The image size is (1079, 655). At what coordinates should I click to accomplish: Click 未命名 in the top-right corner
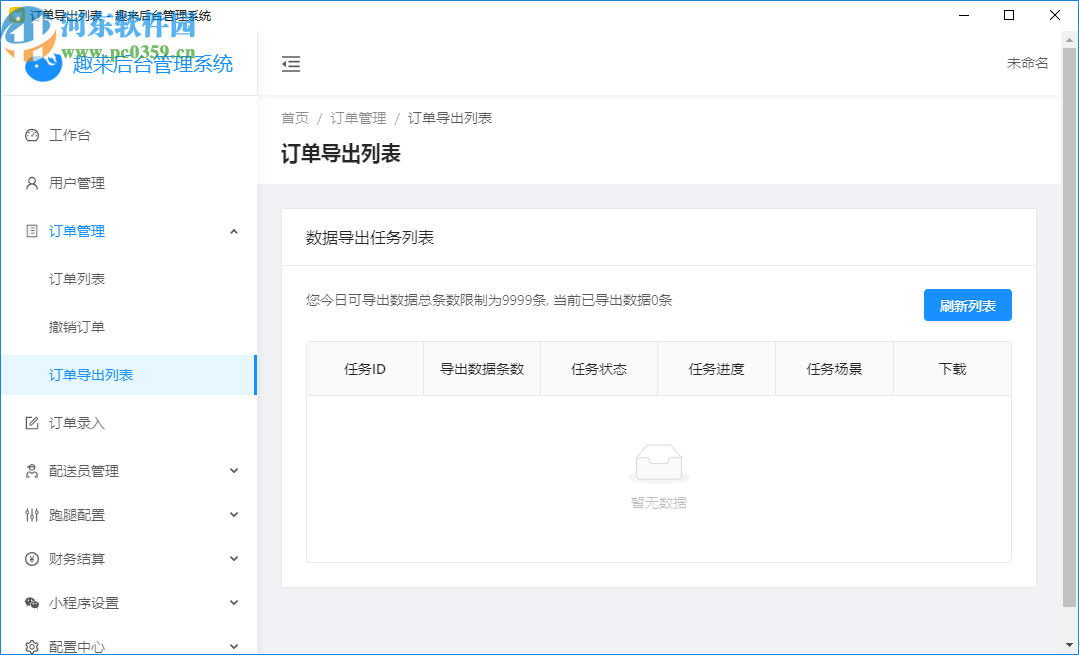(x=1027, y=60)
